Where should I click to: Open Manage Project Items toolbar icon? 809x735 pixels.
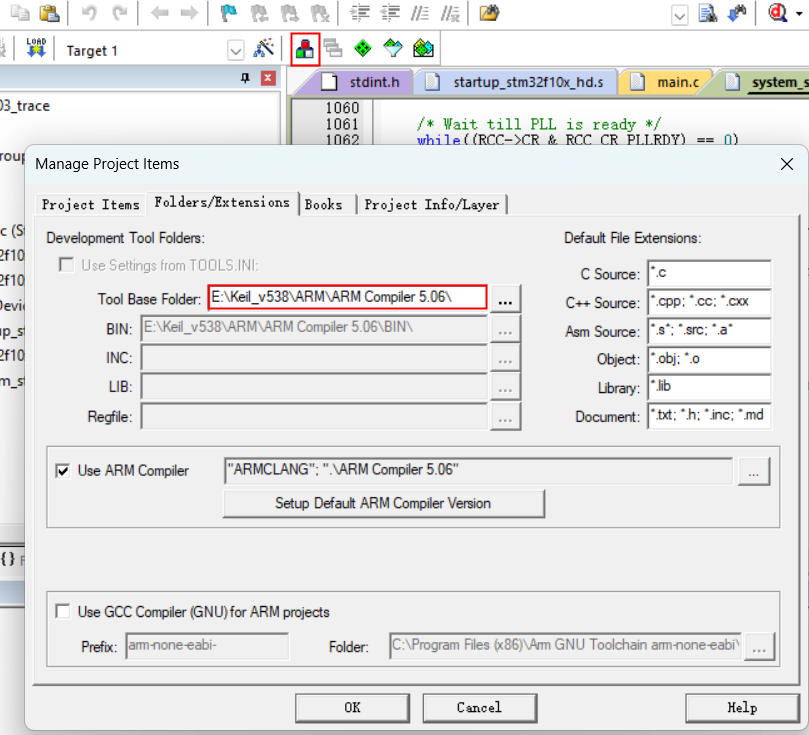click(305, 49)
